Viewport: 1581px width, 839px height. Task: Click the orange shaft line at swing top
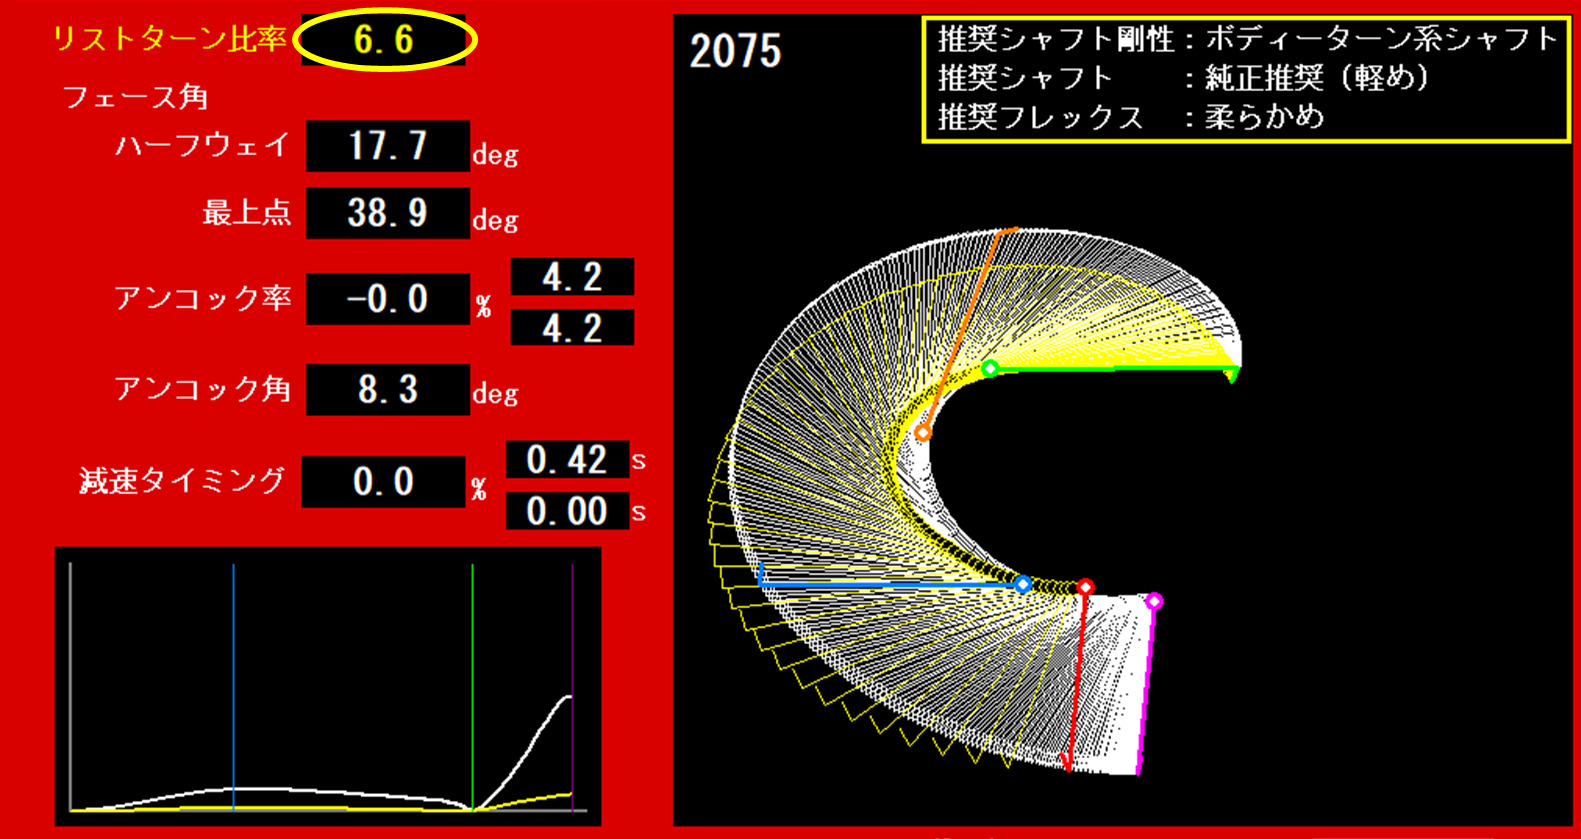tap(968, 334)
